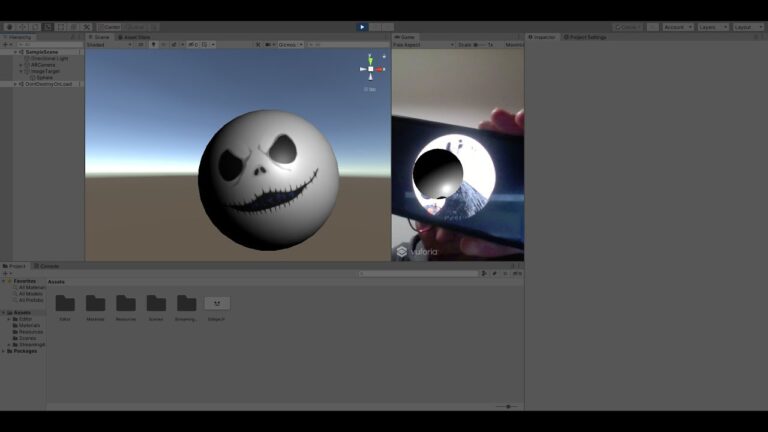This screenshot has height=432, width=768.
Task: Toggle scene effects icon
Action: (174, 45)
